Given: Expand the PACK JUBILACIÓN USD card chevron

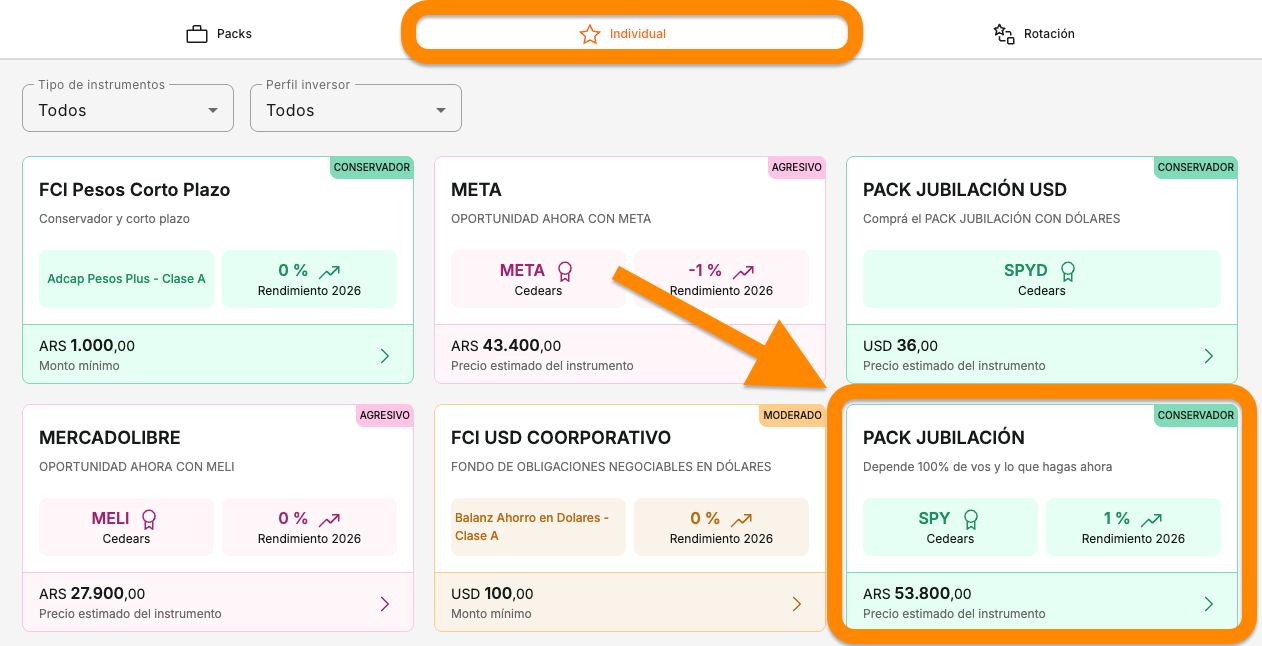Looking at the screenshot, I should point(1208,355).
